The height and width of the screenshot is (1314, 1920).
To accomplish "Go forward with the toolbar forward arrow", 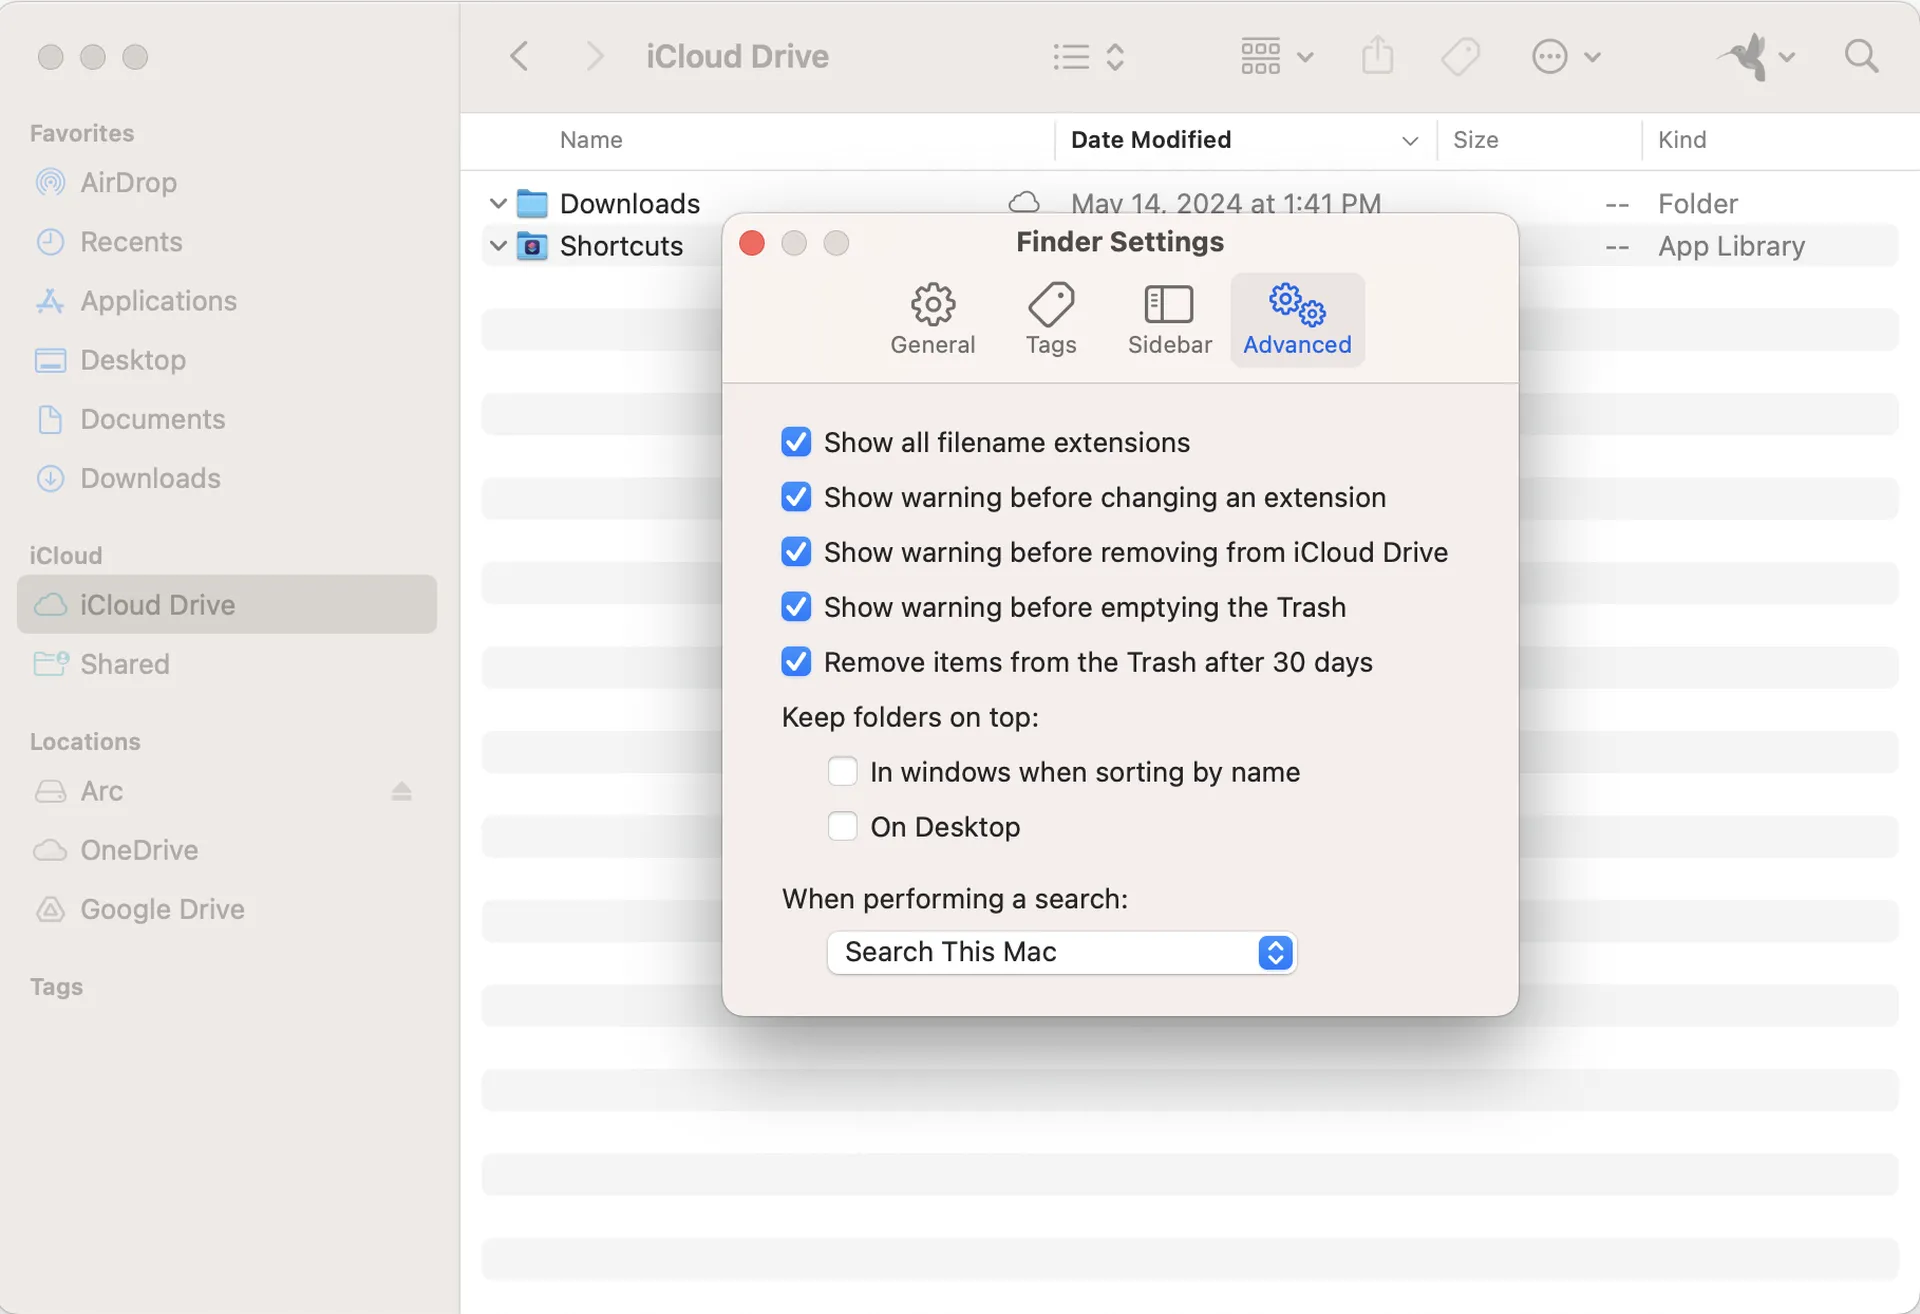I will [594, 56].
